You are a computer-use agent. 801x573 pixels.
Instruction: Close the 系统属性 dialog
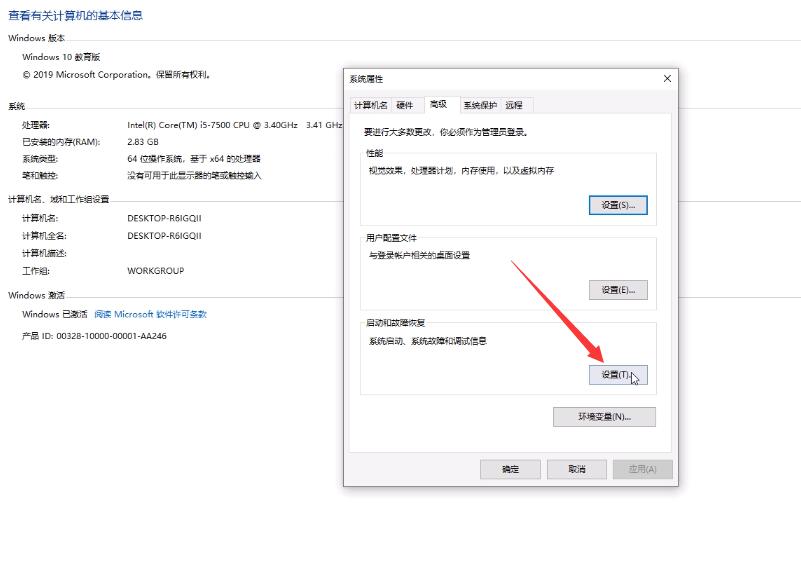pyautogui.click(x=667, y=79)
